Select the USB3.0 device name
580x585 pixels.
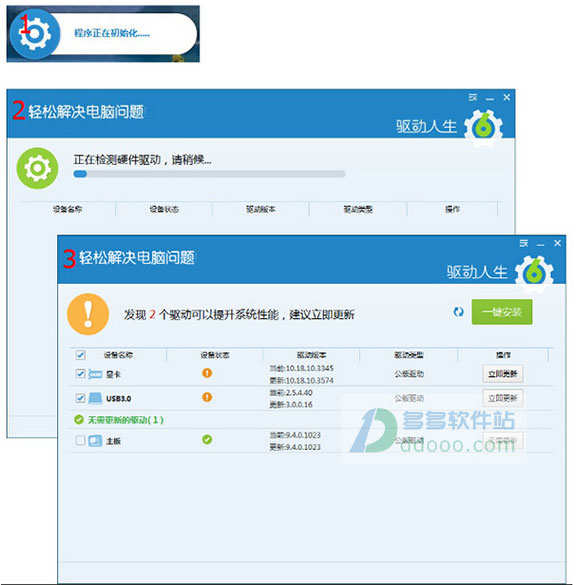119,398
